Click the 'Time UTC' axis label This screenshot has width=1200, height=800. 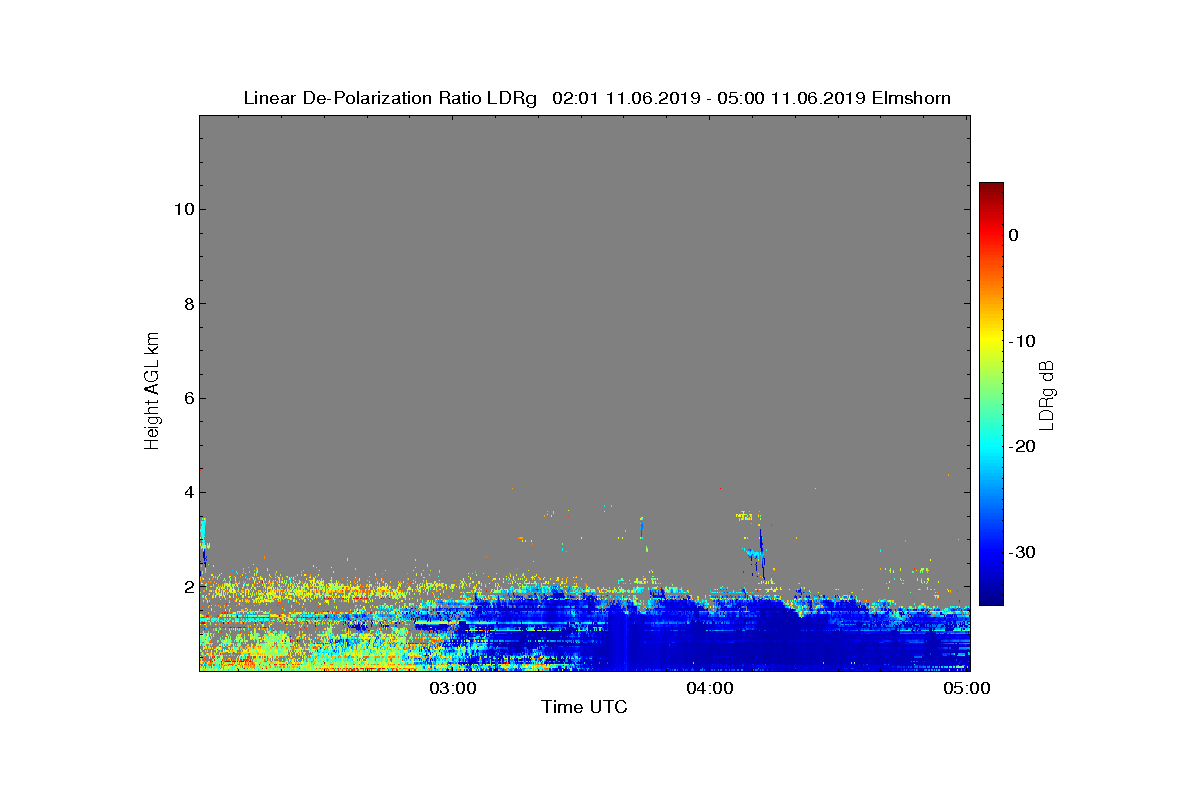584,707
